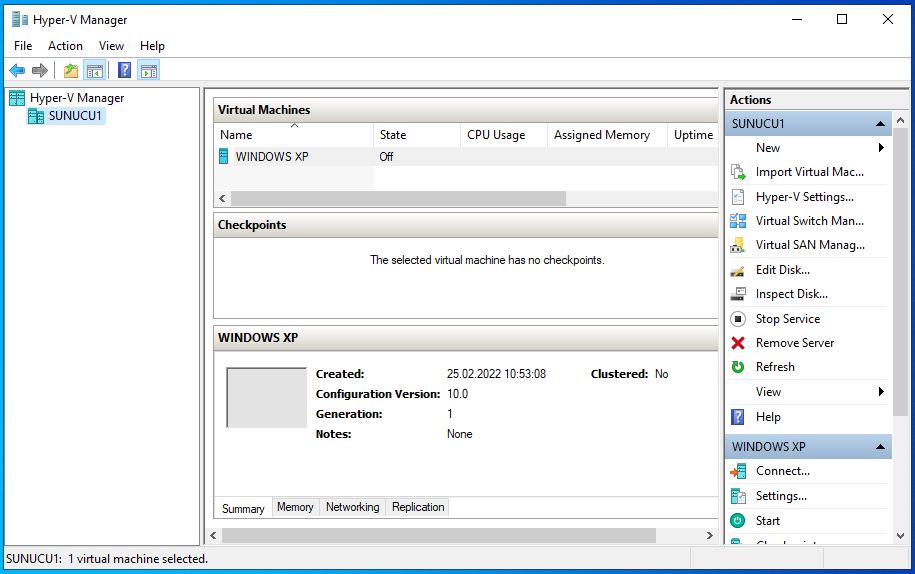Sort by Uptime column header
This screenshot has width=915, height=574.
coord(693,135)
